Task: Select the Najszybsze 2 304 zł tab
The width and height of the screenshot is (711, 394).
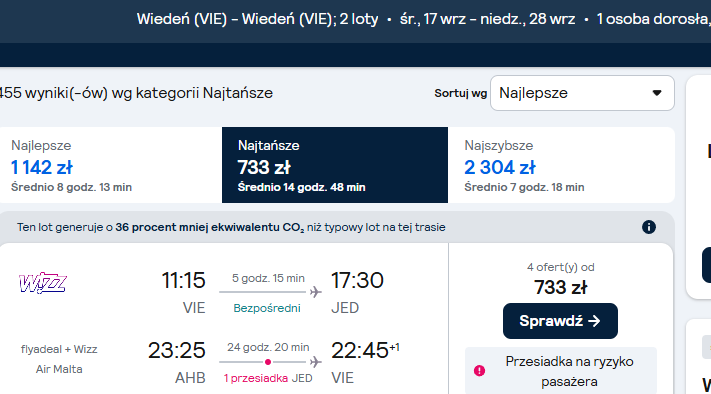Action: [x=561, y=165]
